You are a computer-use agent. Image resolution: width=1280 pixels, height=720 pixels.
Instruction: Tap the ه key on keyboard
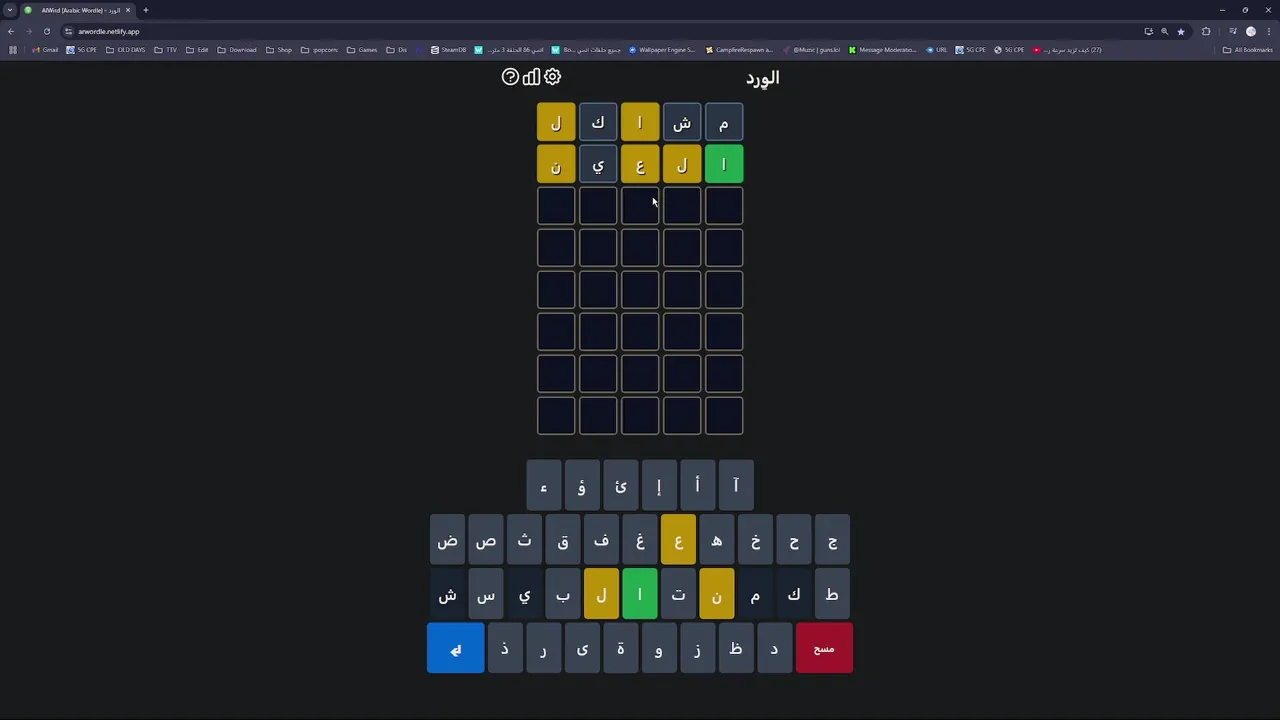click(717, 540)
